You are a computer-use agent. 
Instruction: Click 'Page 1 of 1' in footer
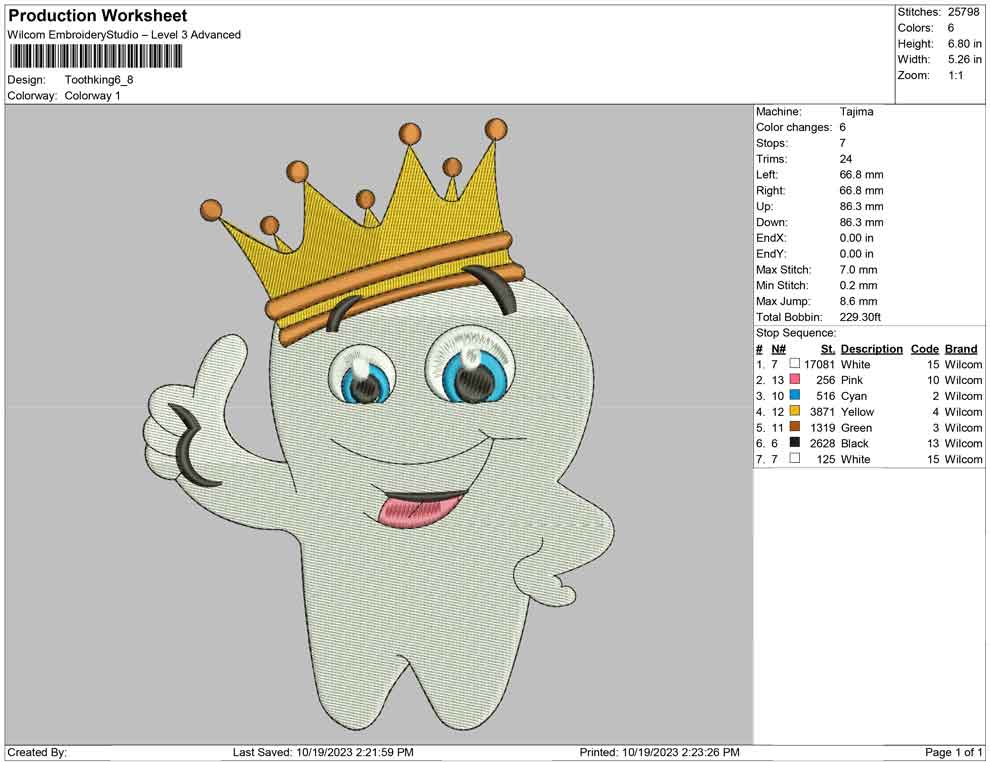click(x=953, y=752)
